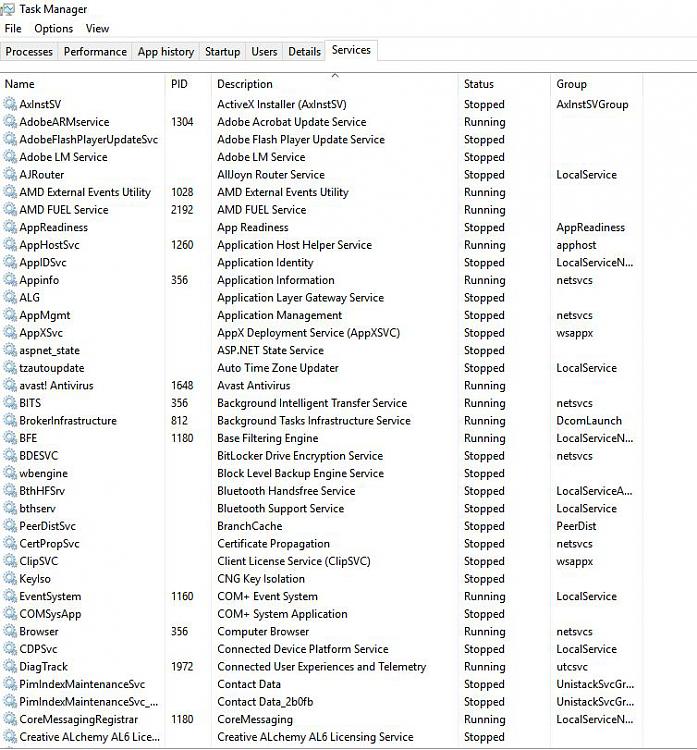Switch to the Users tab
The width and height of the screenshot is (697, 750).
(x=264, y=51)
